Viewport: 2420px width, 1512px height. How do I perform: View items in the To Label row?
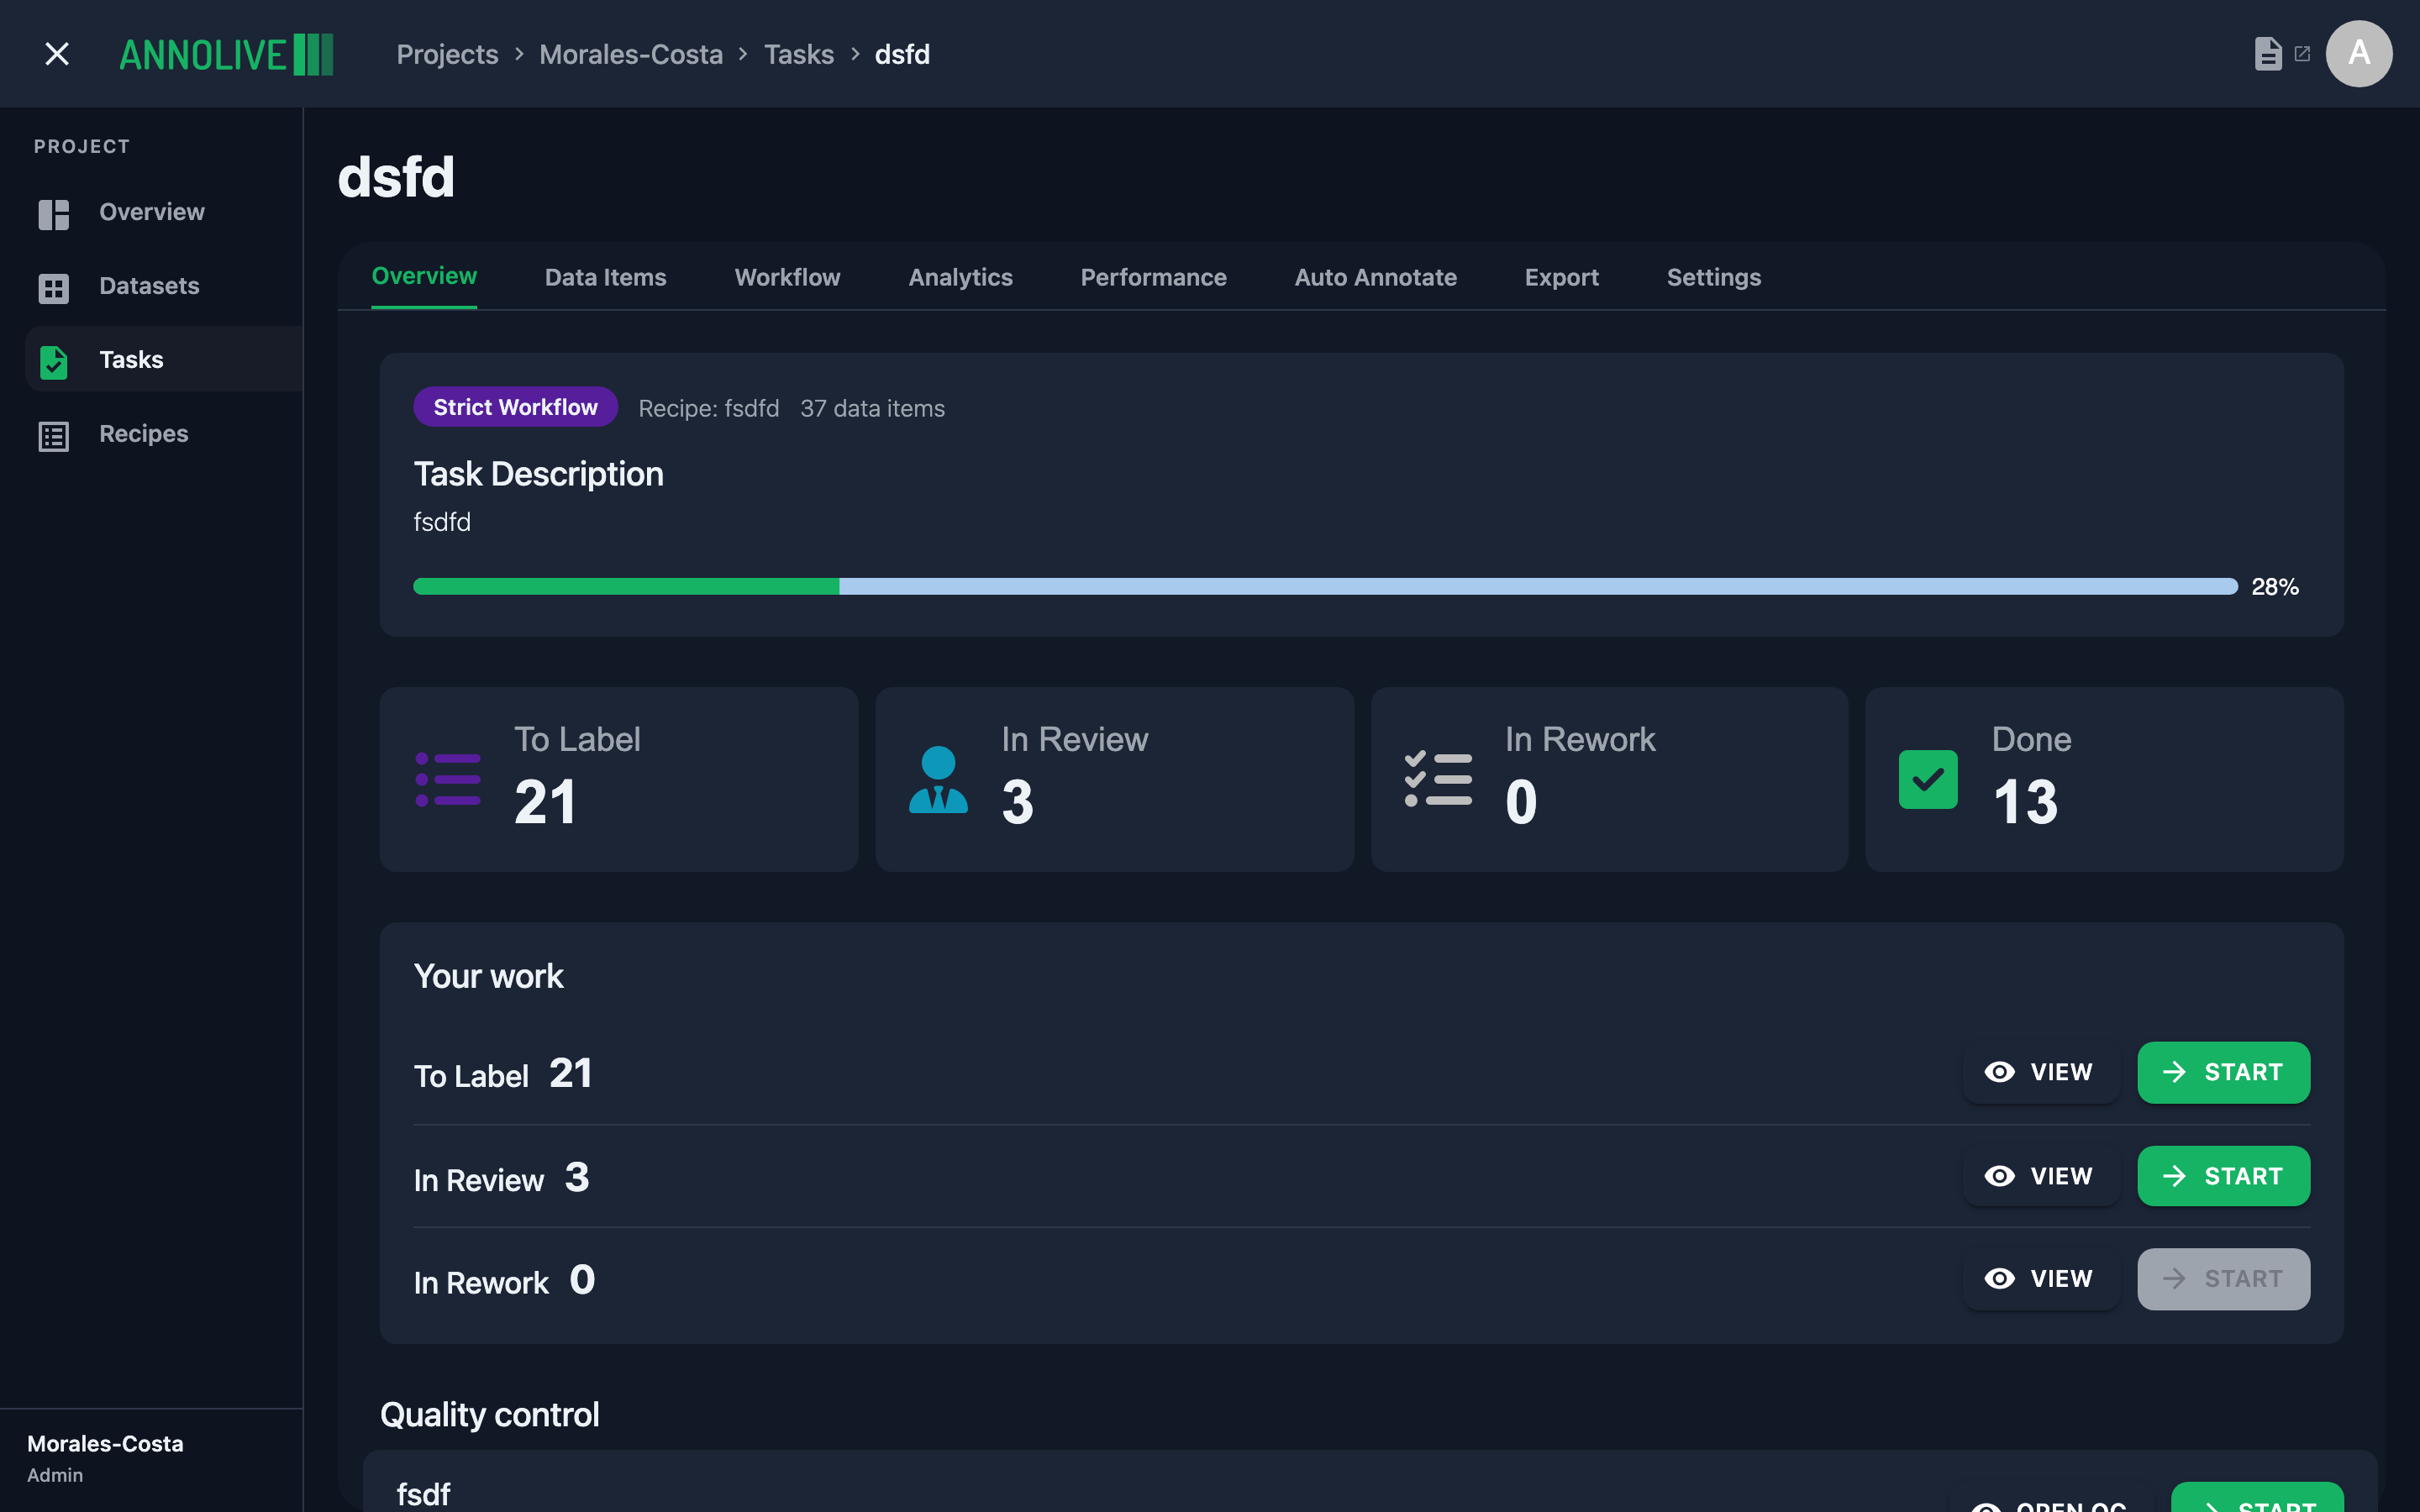pyautogui.click(x=2040, y=1072)
